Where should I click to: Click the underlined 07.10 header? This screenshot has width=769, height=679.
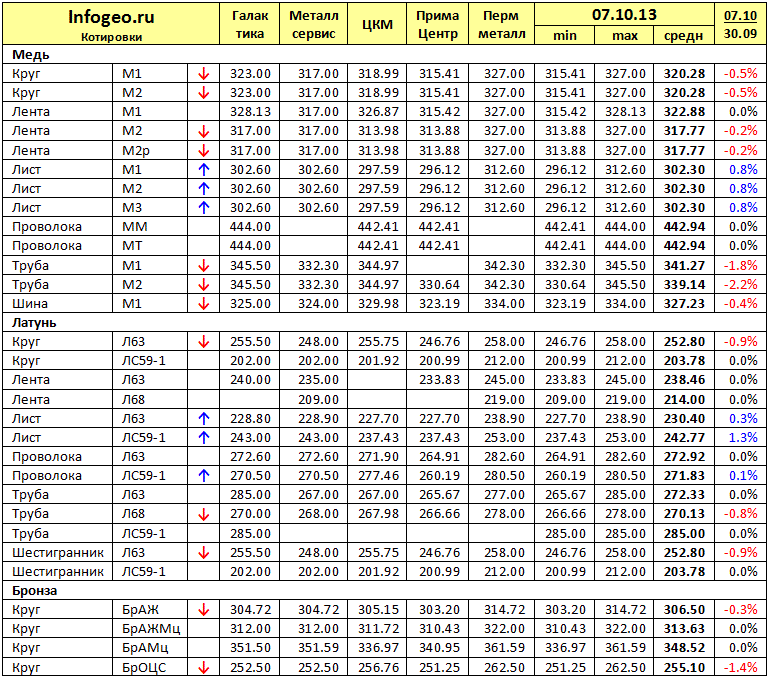[x=741, y=16]
